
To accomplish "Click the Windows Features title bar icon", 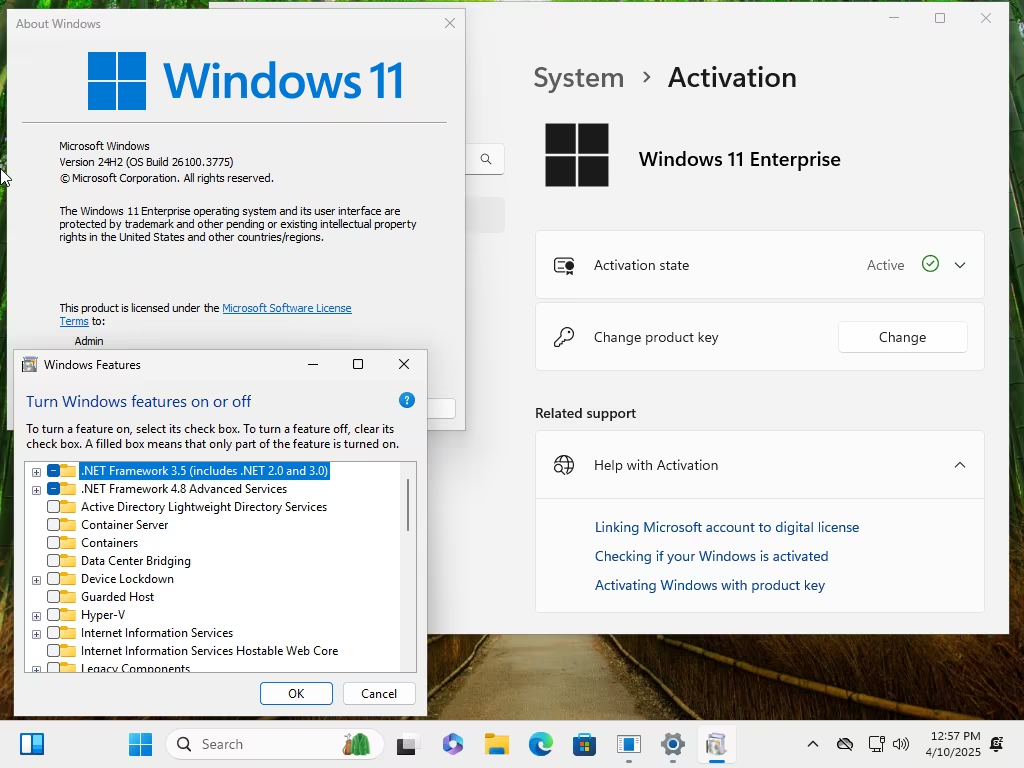I will (x=29, y=364).
